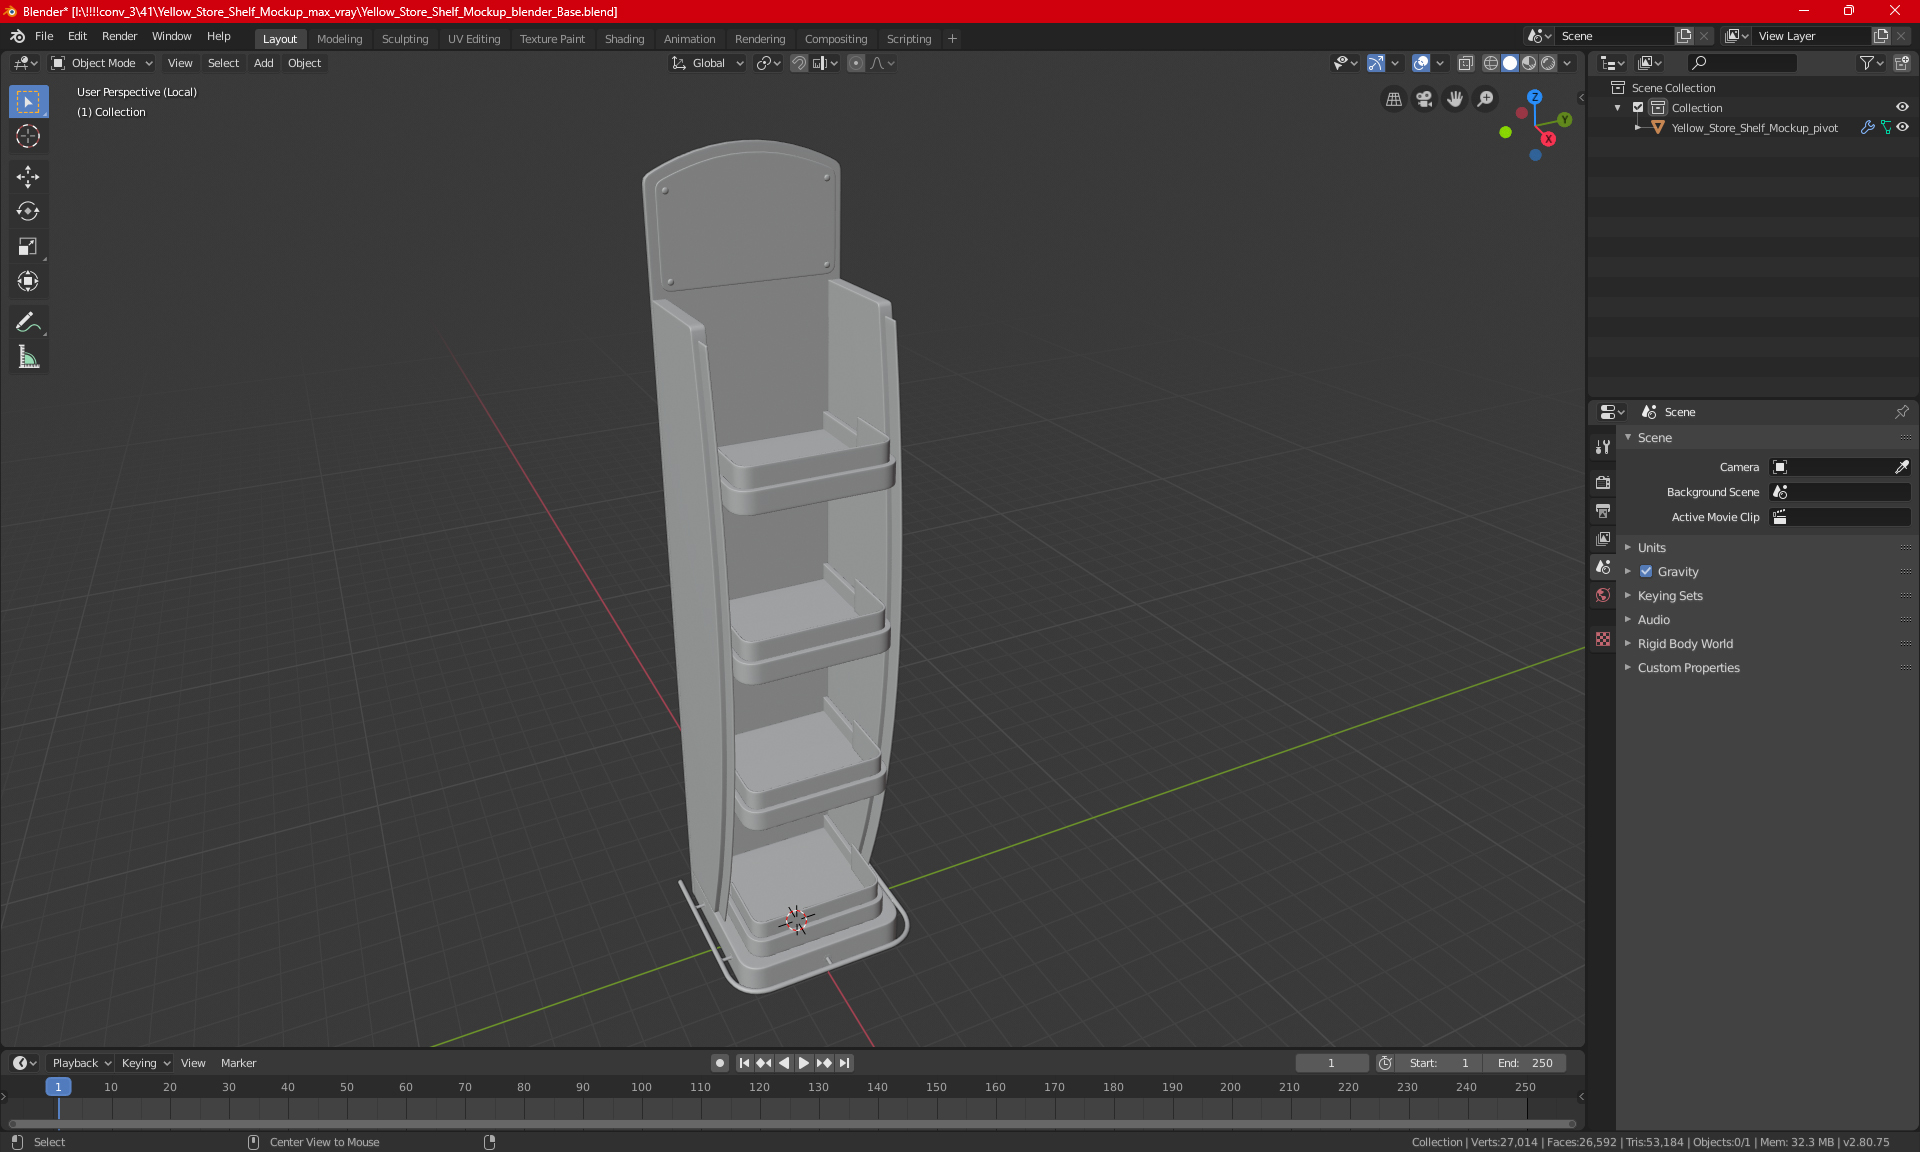Toggle Gravity checkbox in Scene panel
This screenshot has height=1152, width=1920.
[x=1644, y=571]
